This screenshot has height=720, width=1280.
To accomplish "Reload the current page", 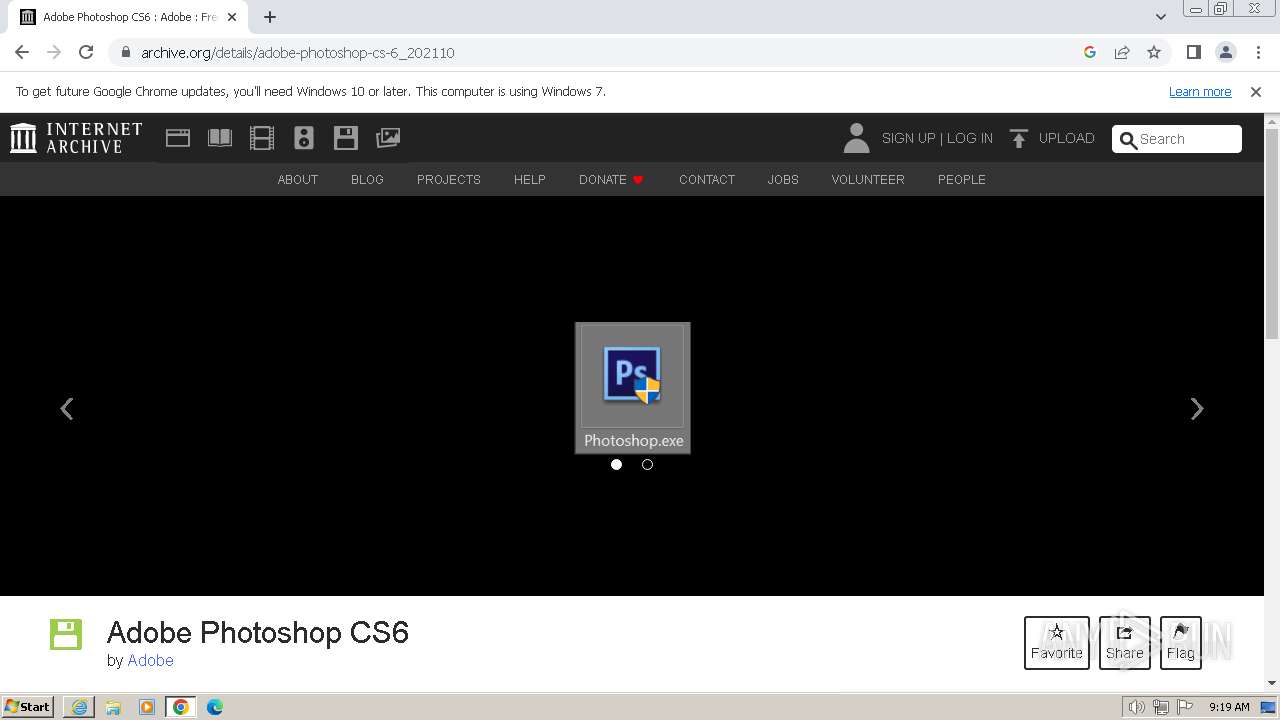I will click(86, 52).
